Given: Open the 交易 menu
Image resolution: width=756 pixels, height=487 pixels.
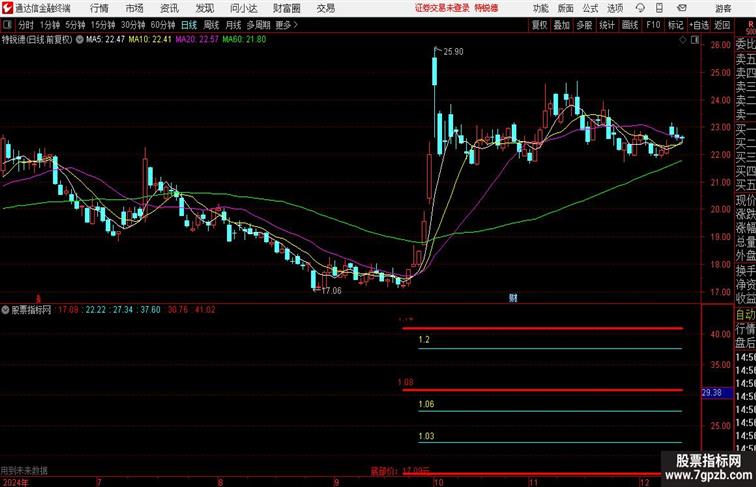Looking at the screenshot, I should 326,8.
